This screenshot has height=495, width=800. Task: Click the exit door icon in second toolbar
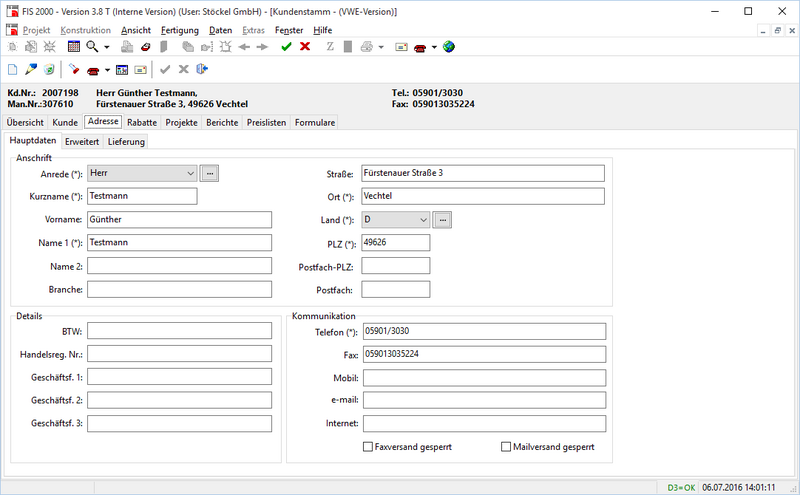202,70
